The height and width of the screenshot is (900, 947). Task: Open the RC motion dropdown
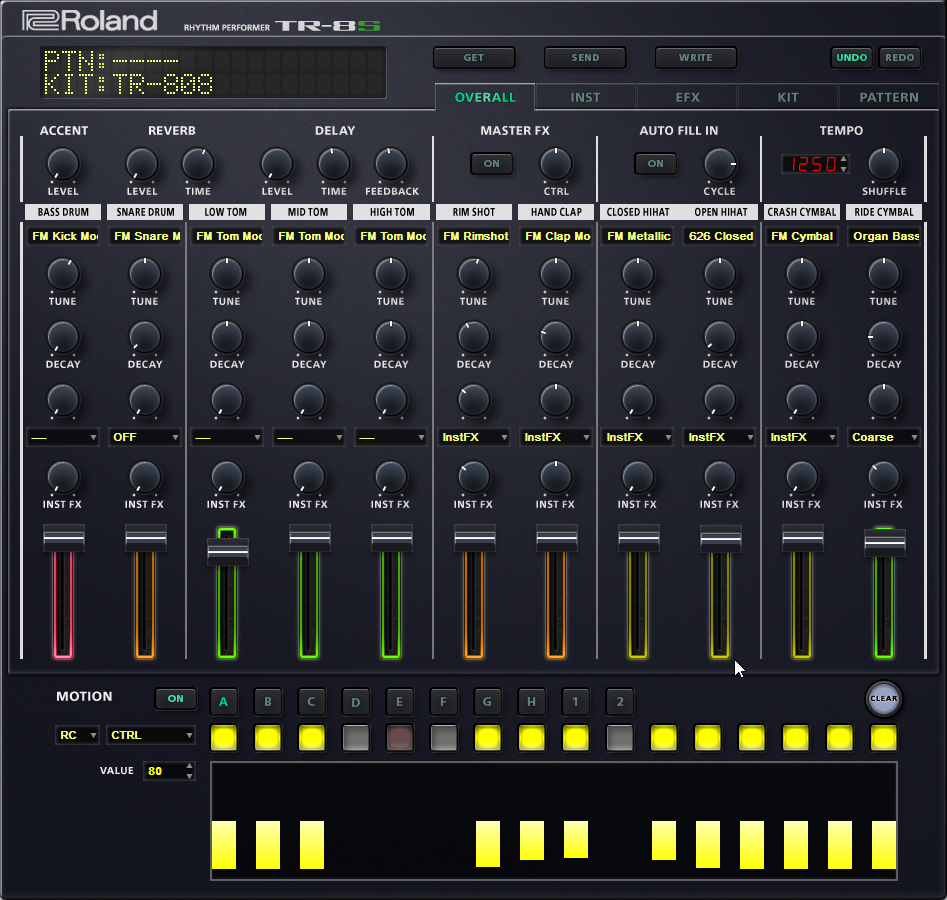click(x=77, y=735)
